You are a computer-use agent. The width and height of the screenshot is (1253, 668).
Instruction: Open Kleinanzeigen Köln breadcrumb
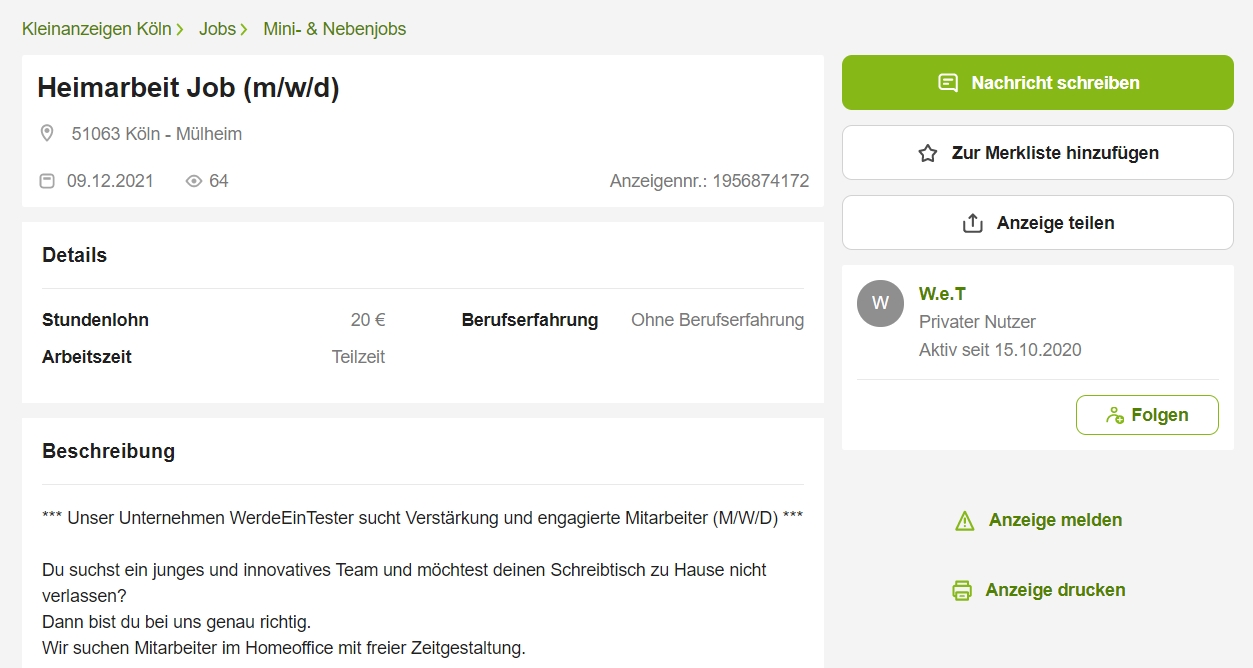(x=96, y=29)
